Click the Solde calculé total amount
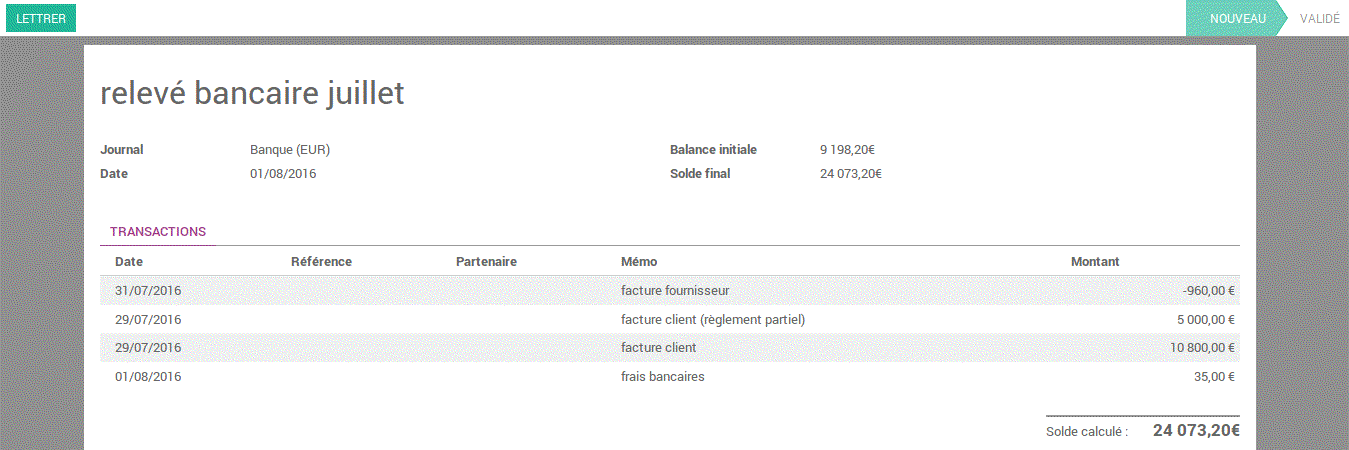 (x=1196, y=431)
